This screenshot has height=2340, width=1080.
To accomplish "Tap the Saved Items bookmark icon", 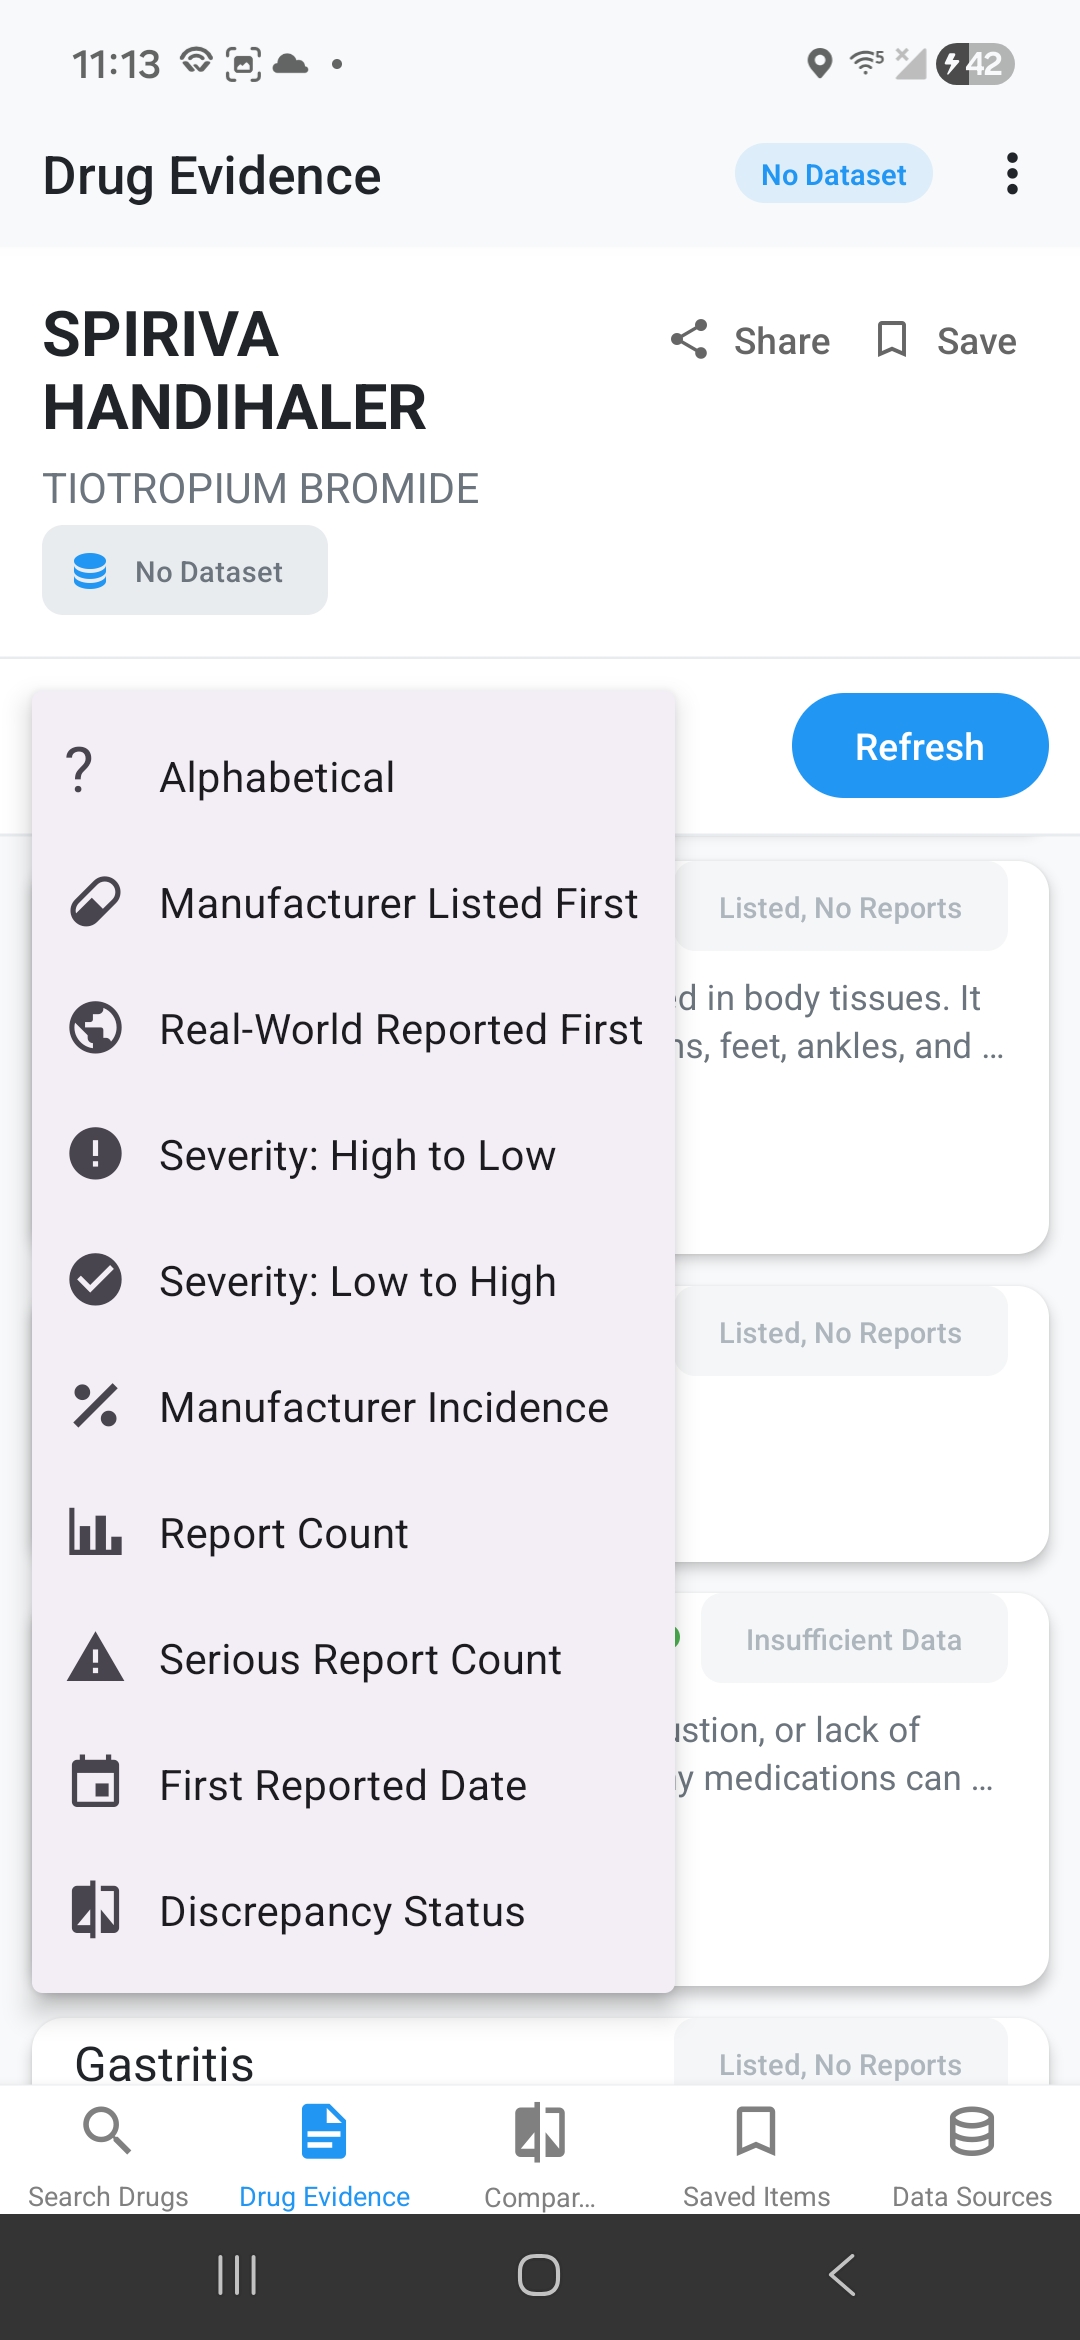I will click(x=756, y=2131).
